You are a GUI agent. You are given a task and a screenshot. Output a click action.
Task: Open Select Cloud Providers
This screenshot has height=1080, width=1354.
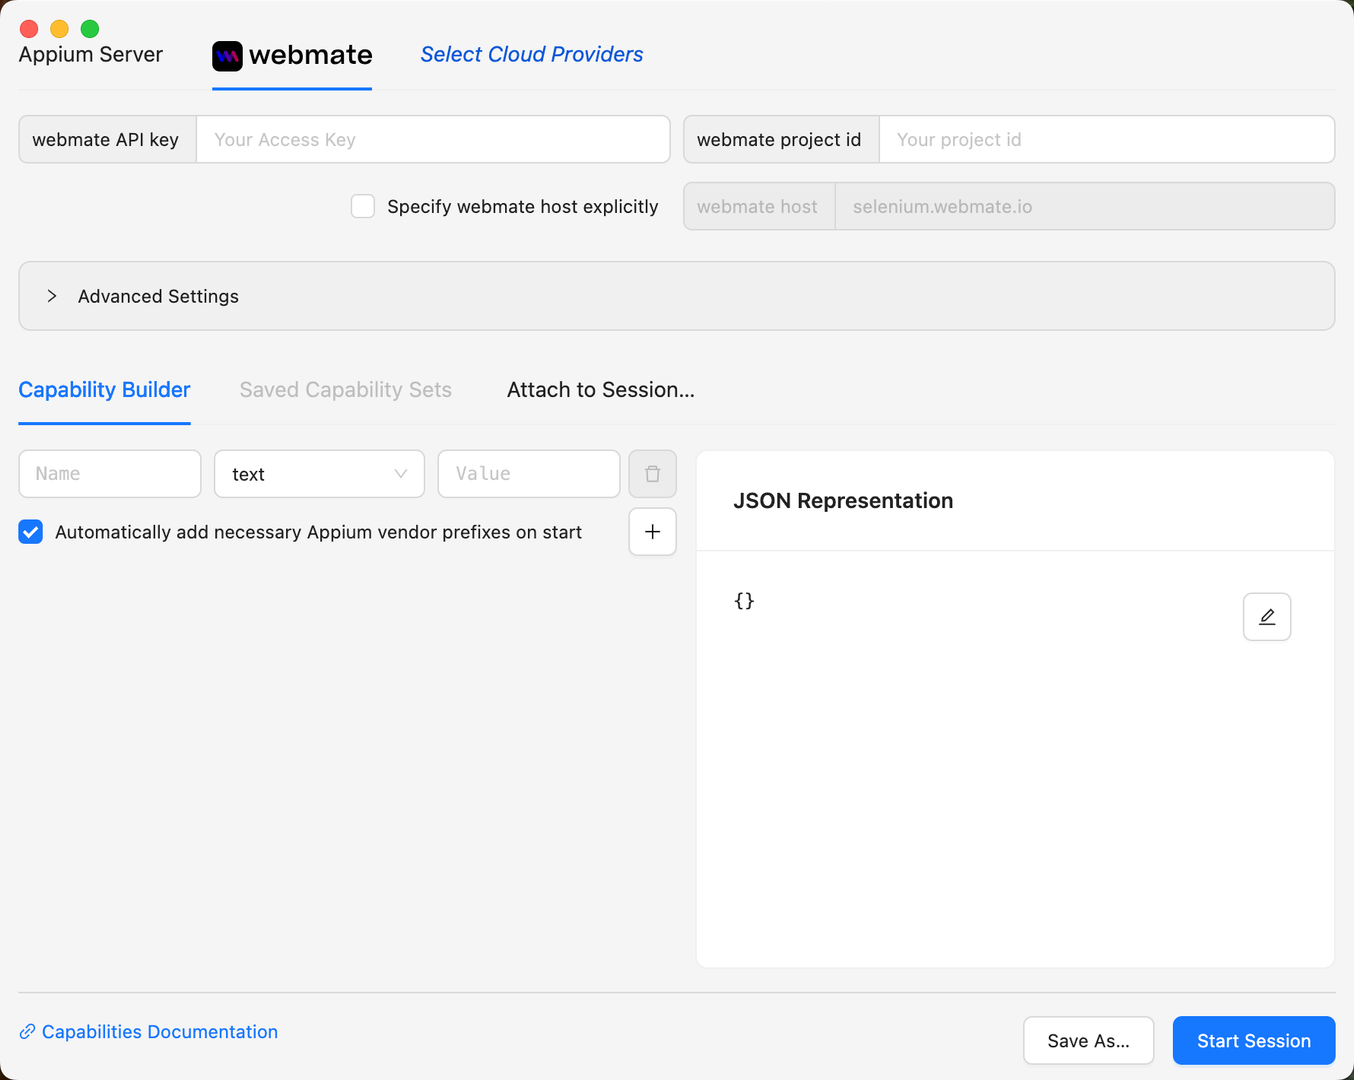coord(532,55)
